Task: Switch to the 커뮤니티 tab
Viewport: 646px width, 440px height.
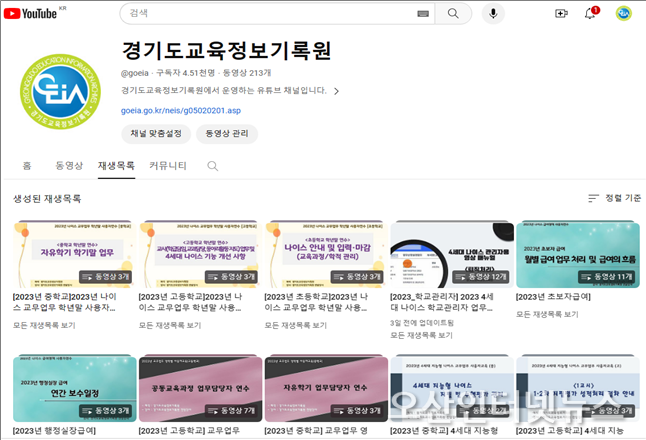Action: (168, 166)
